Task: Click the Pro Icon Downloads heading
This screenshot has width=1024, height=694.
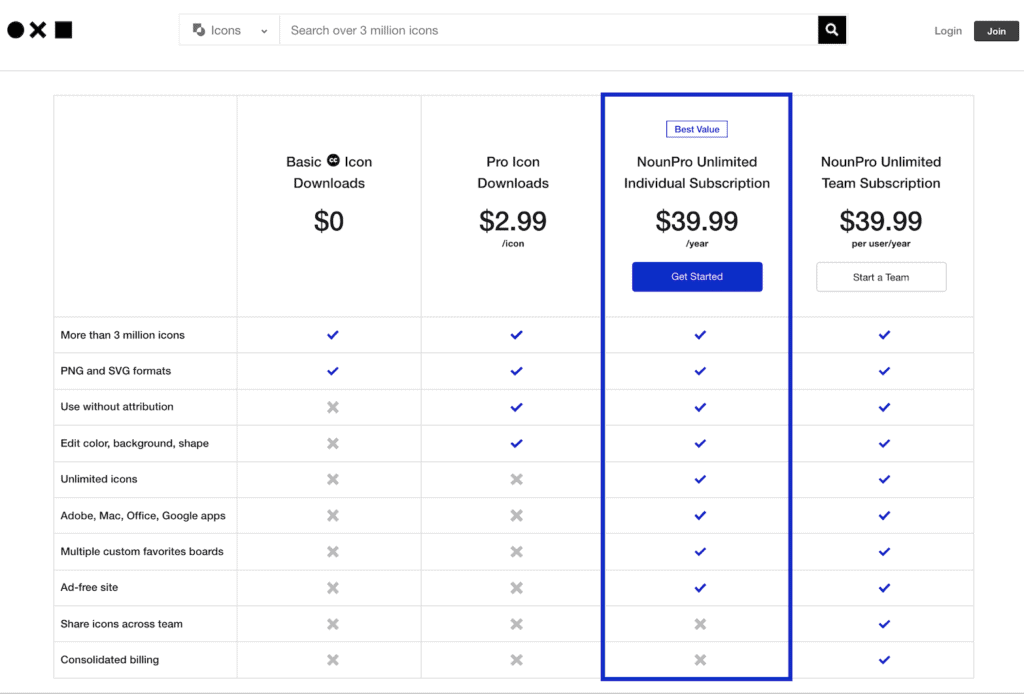Action: [513, 172]
